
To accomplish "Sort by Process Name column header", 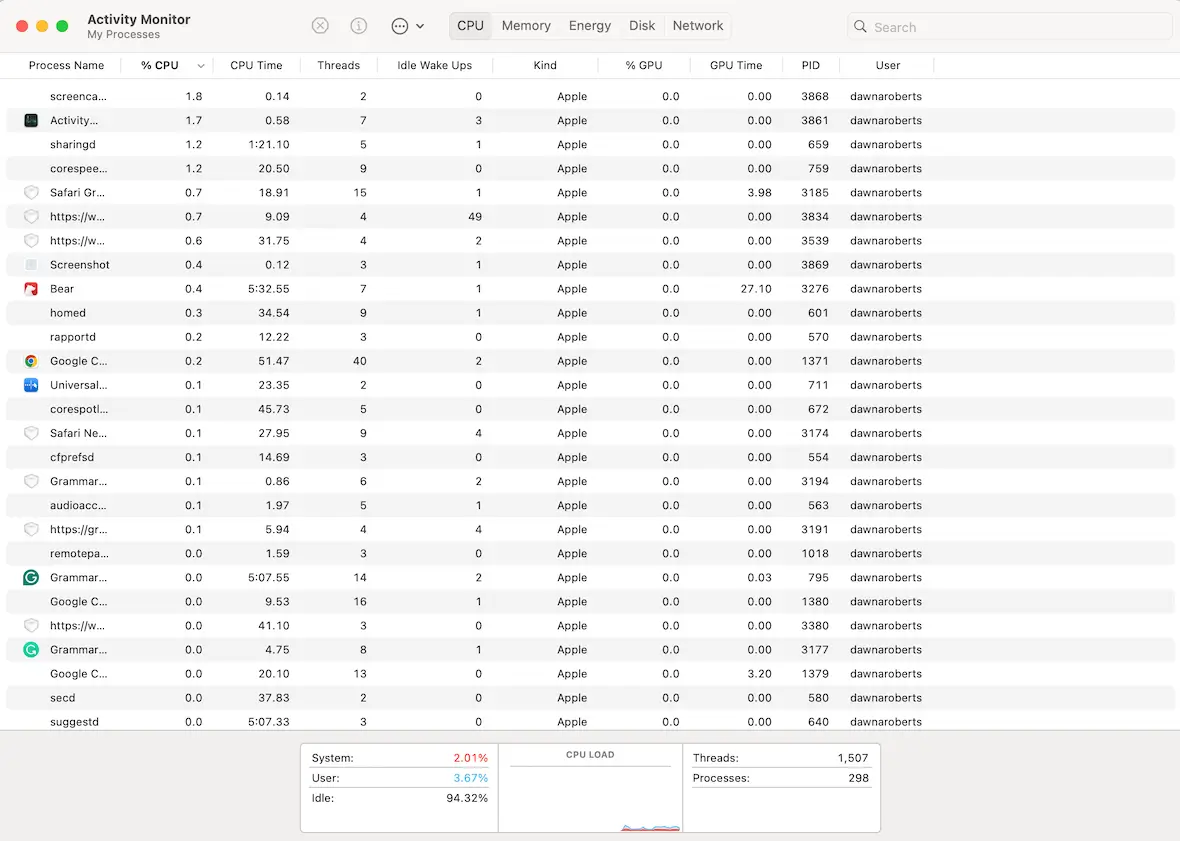I will click(x=66, y=65).
